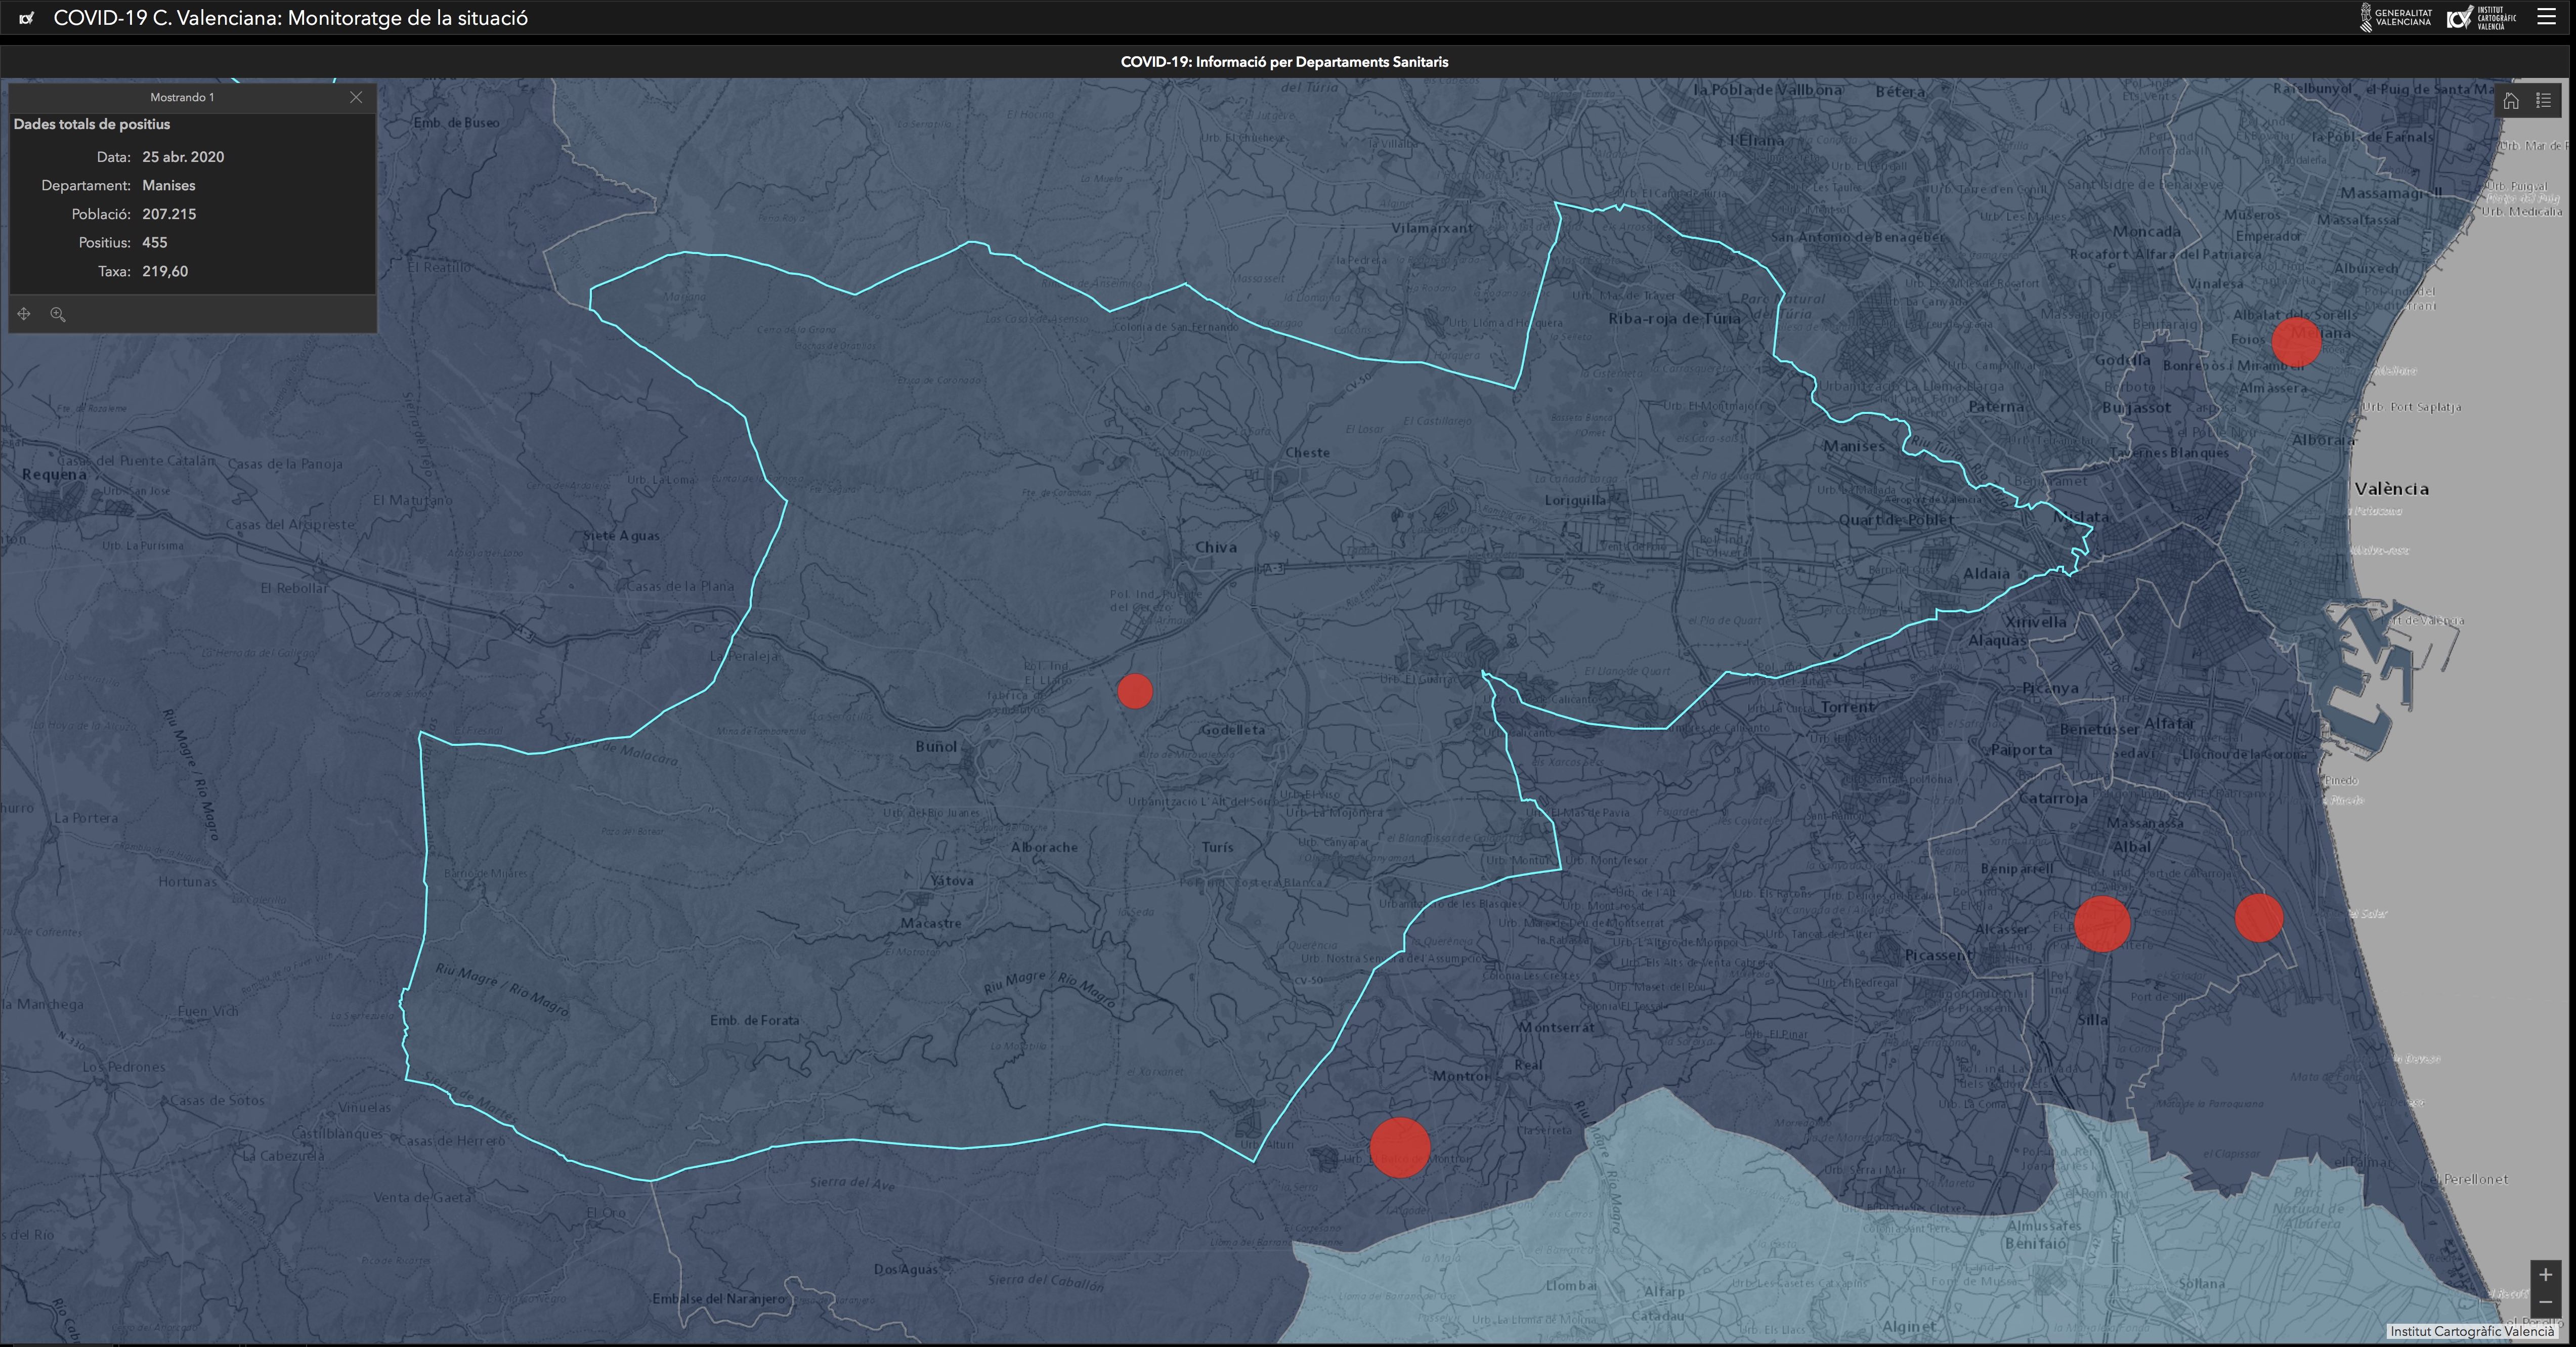This screenshot has width=2576, height=1347.
Task: Click the Informació per Departaments Sanitaris title bar
Action: point(1284,62)
